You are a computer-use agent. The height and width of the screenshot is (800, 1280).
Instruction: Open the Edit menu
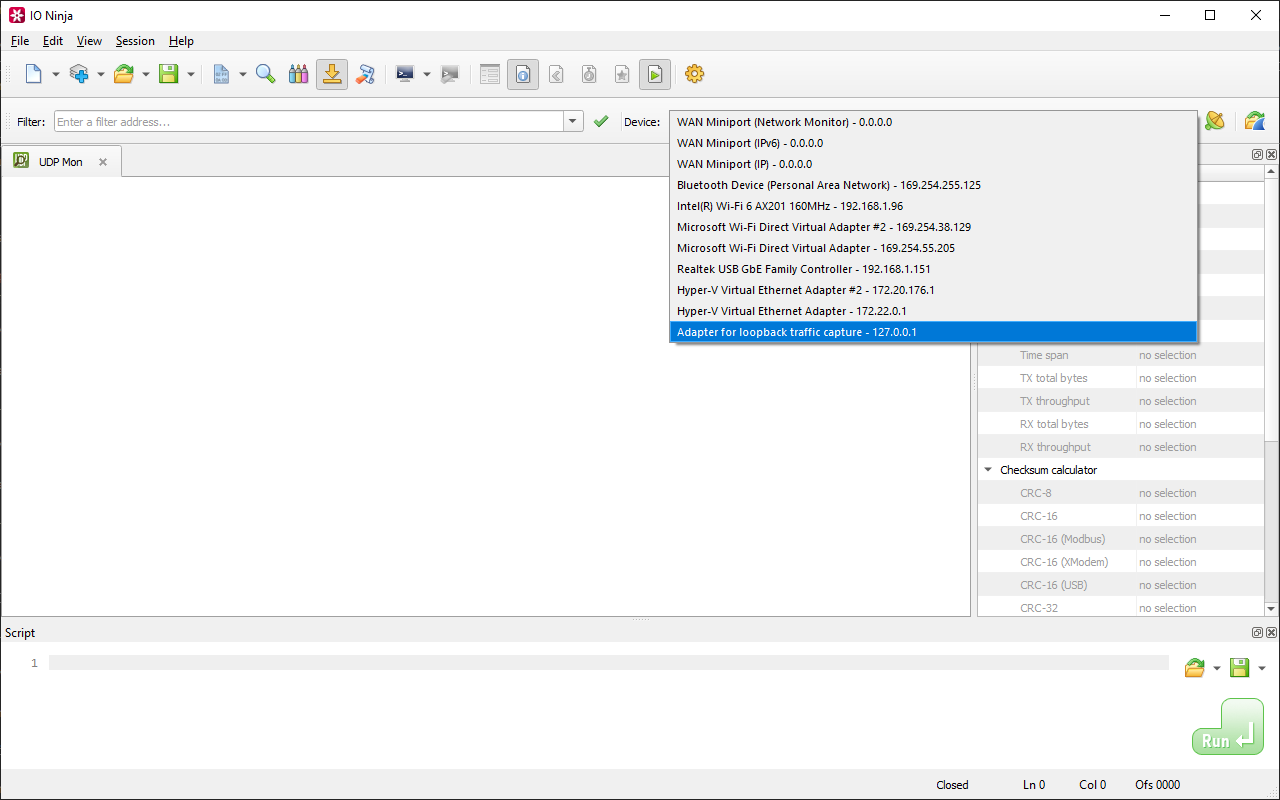[53, 41]
